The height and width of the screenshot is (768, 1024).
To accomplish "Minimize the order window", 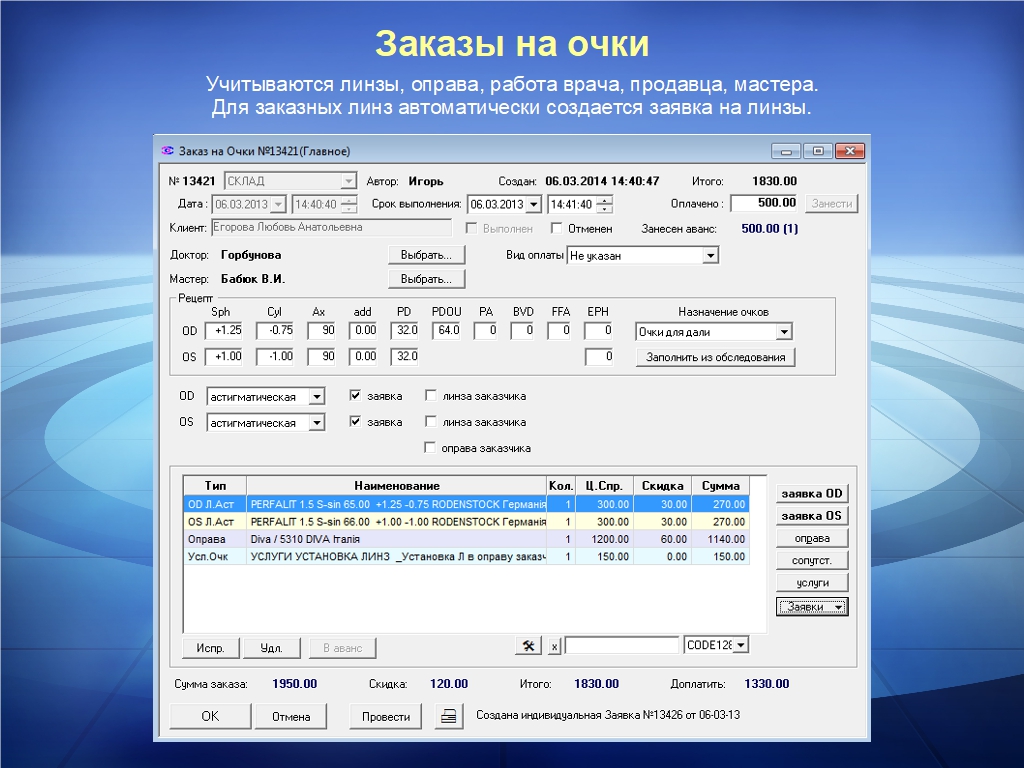I will pyautogui.click(x=786, y=151).
